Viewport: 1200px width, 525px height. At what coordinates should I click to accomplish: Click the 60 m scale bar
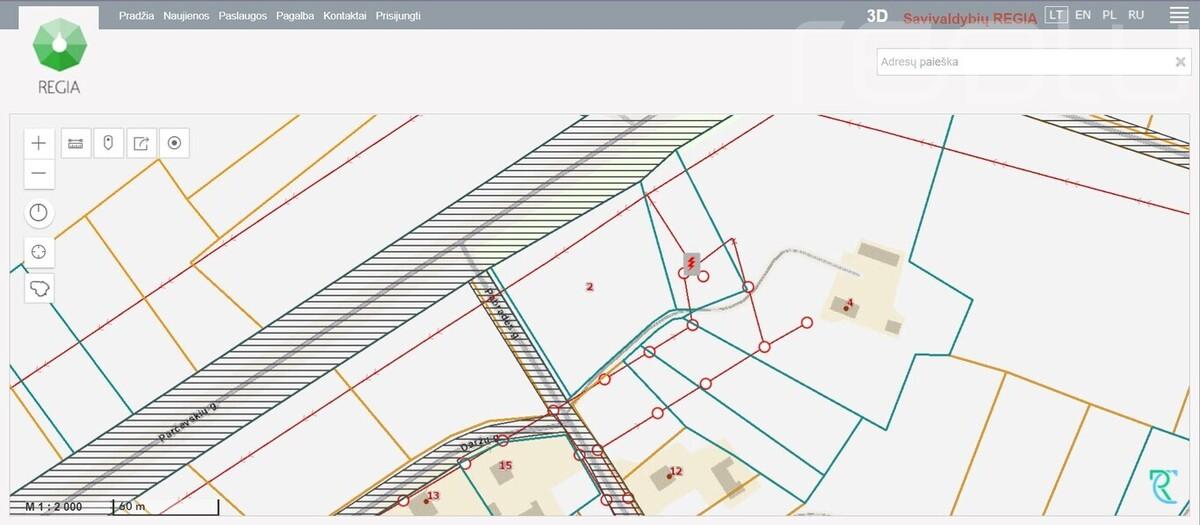pos(165,507)
